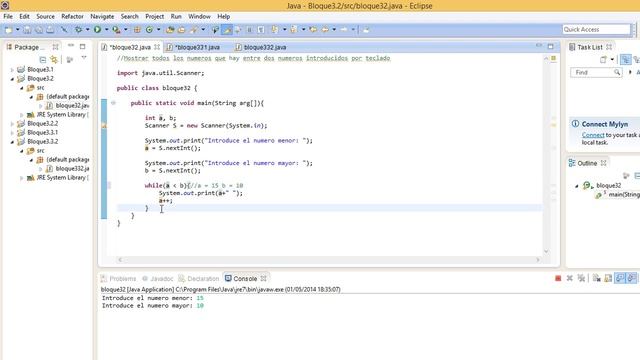
Task: Collapse the Bloque3.2 project
Action: (12, 79)
